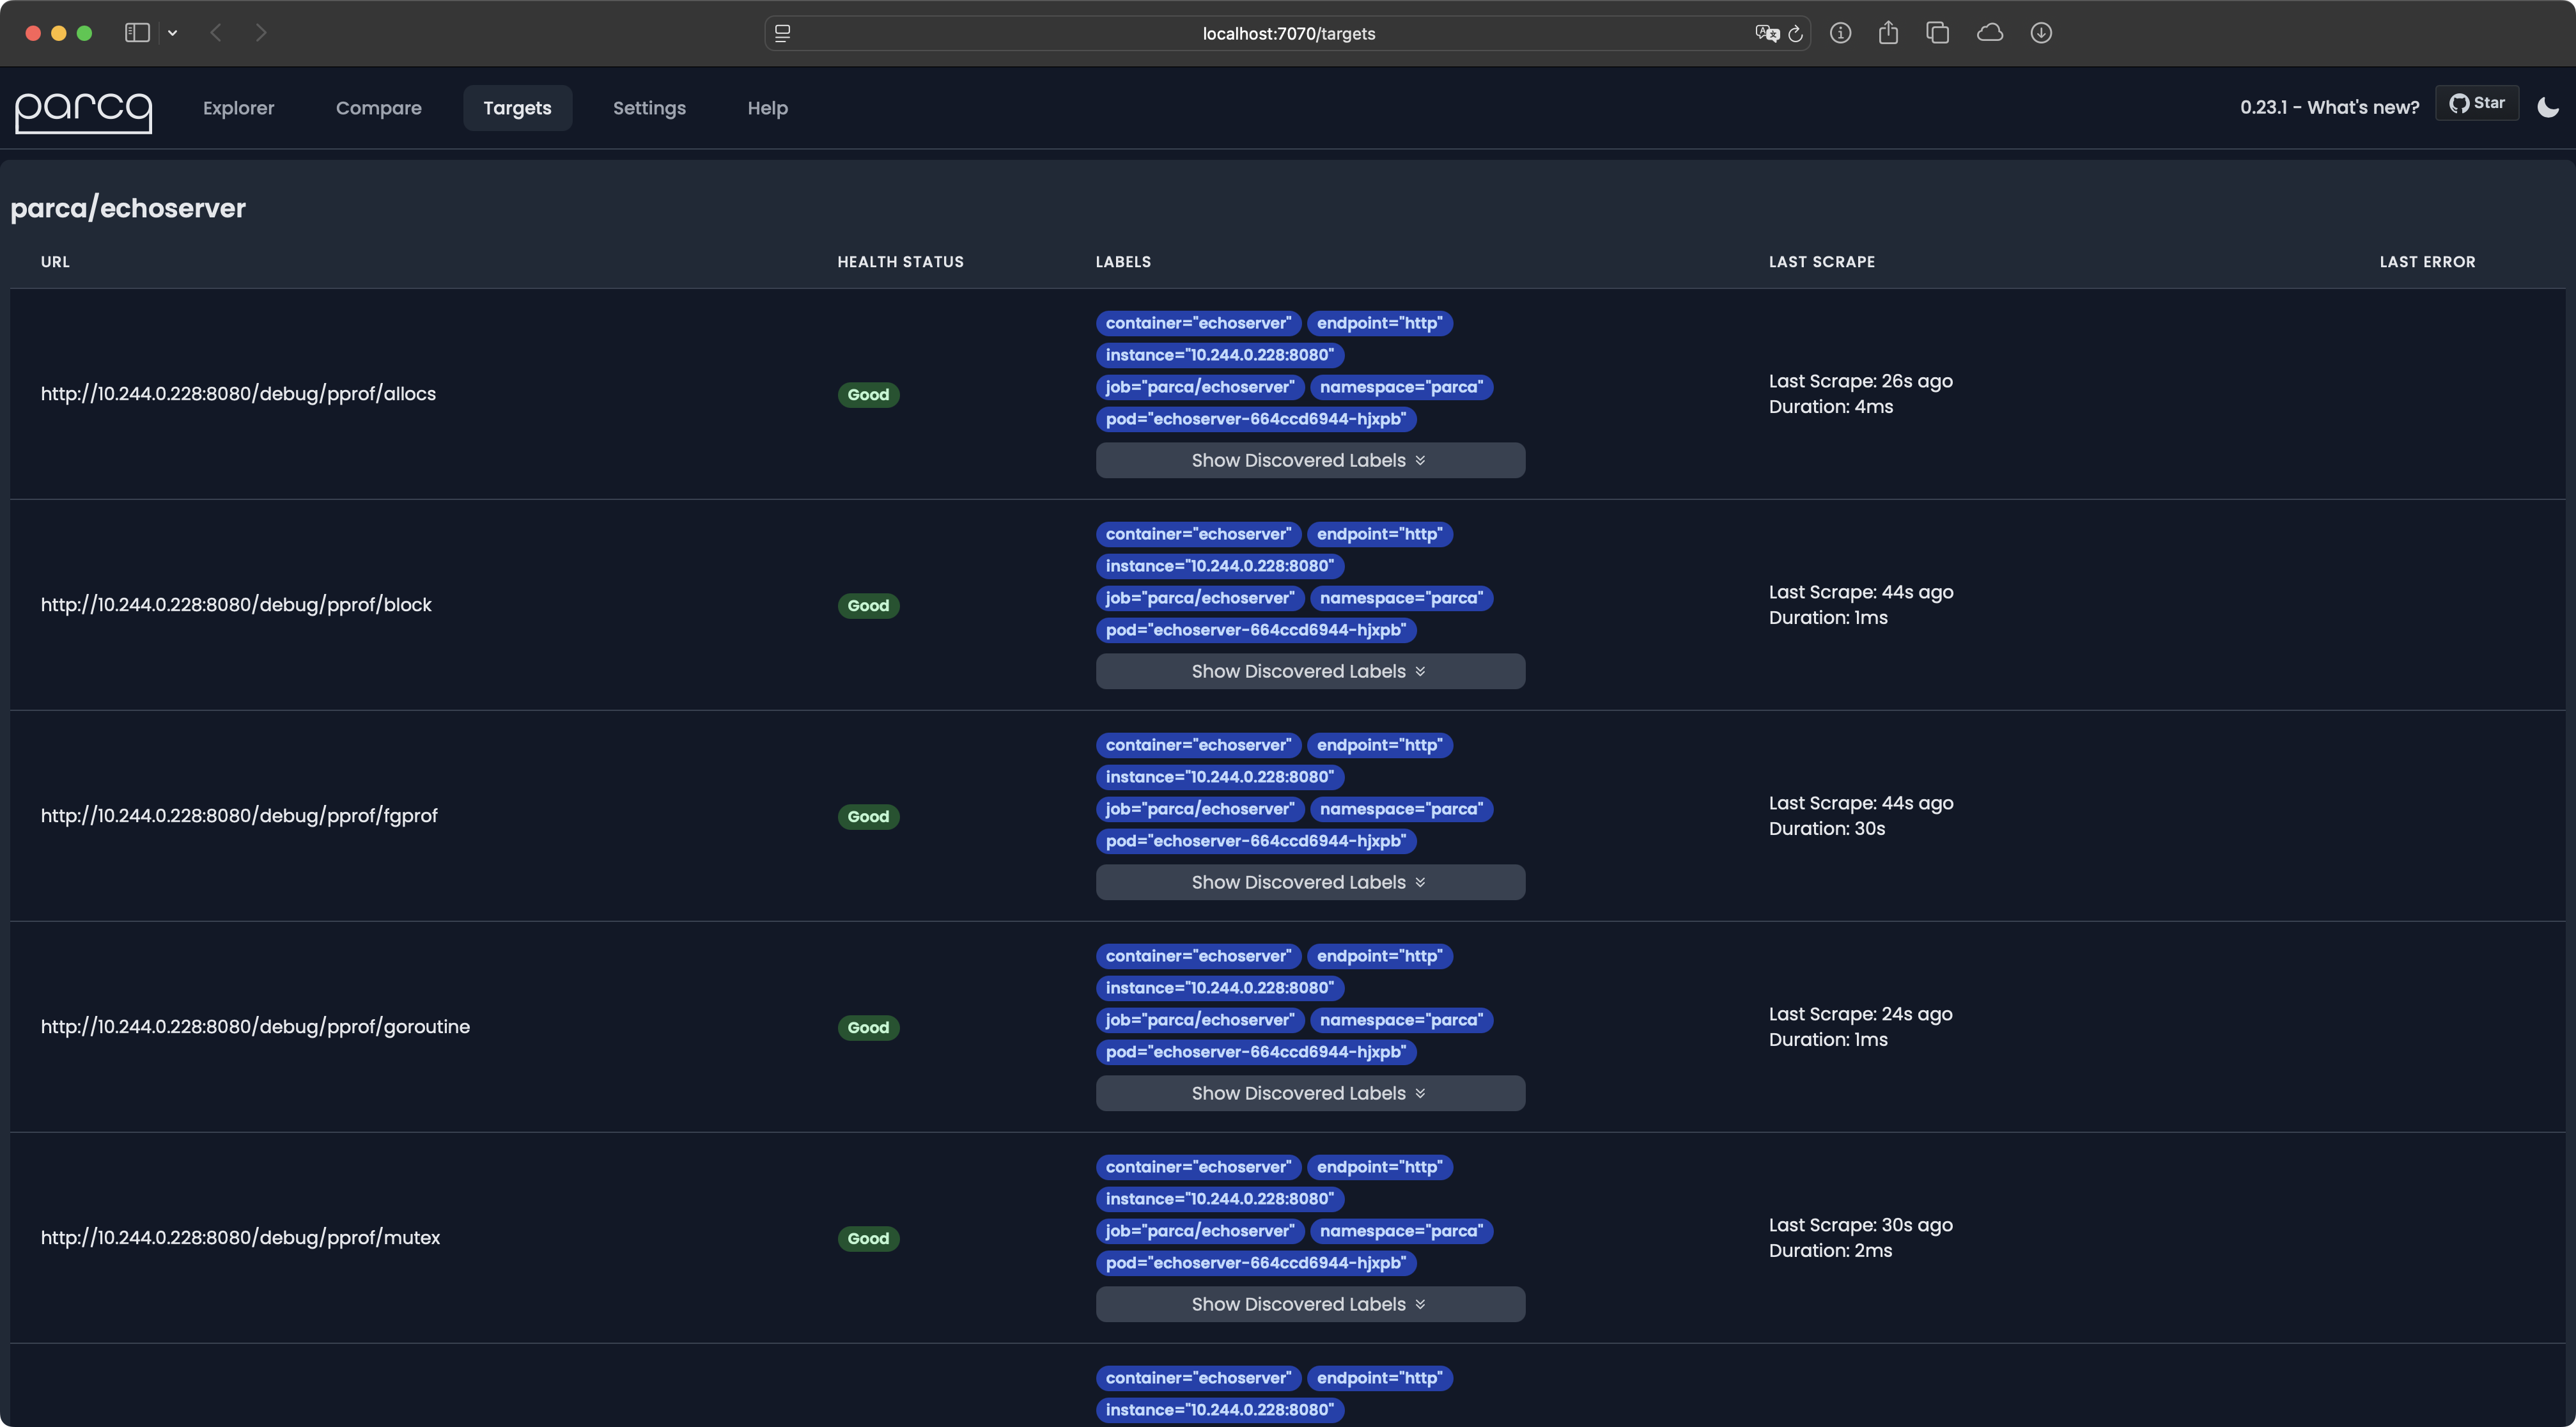Click the browser Share icon
Viewport: 2576px width, 1427px height.
click(1888, 33)
